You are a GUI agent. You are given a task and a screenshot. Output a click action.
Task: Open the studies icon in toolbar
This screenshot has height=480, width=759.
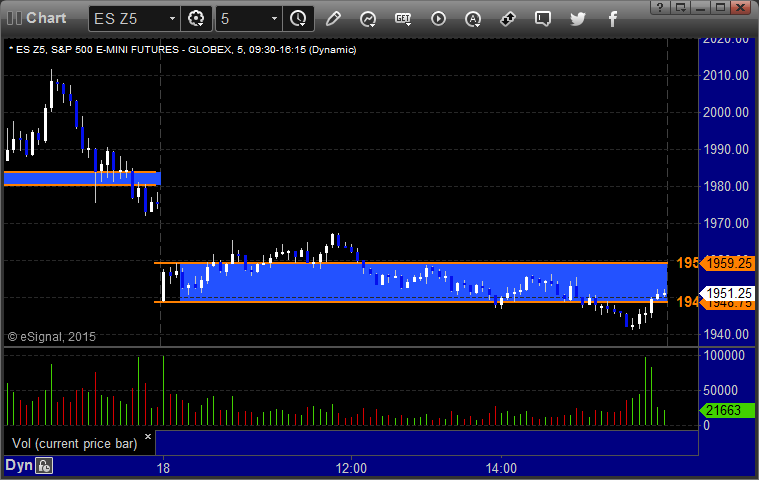(x=368, y=19)
